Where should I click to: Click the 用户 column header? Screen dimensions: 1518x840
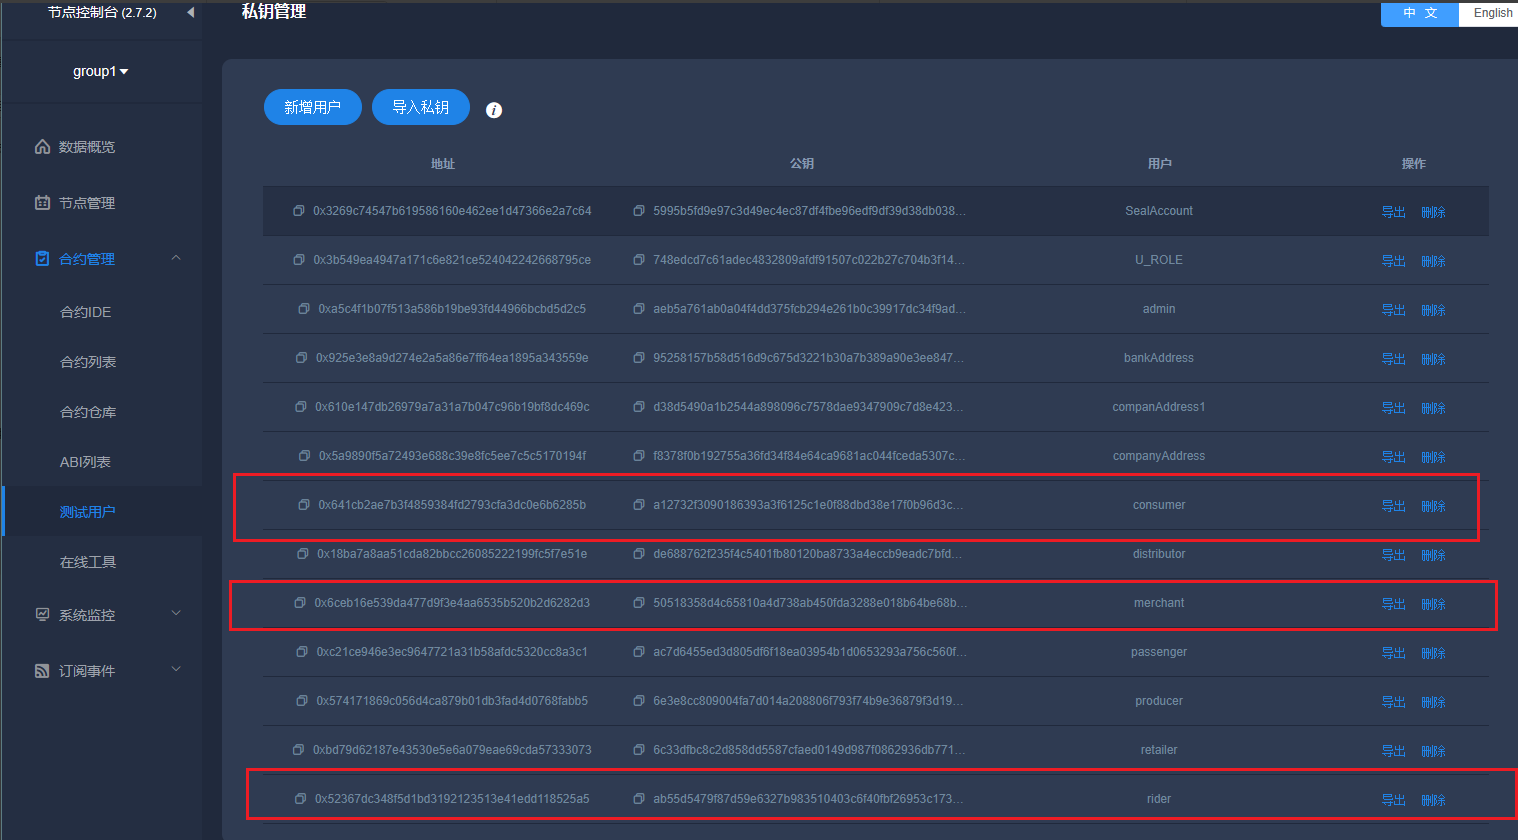pyautogui.click(x=1159, y=164)
